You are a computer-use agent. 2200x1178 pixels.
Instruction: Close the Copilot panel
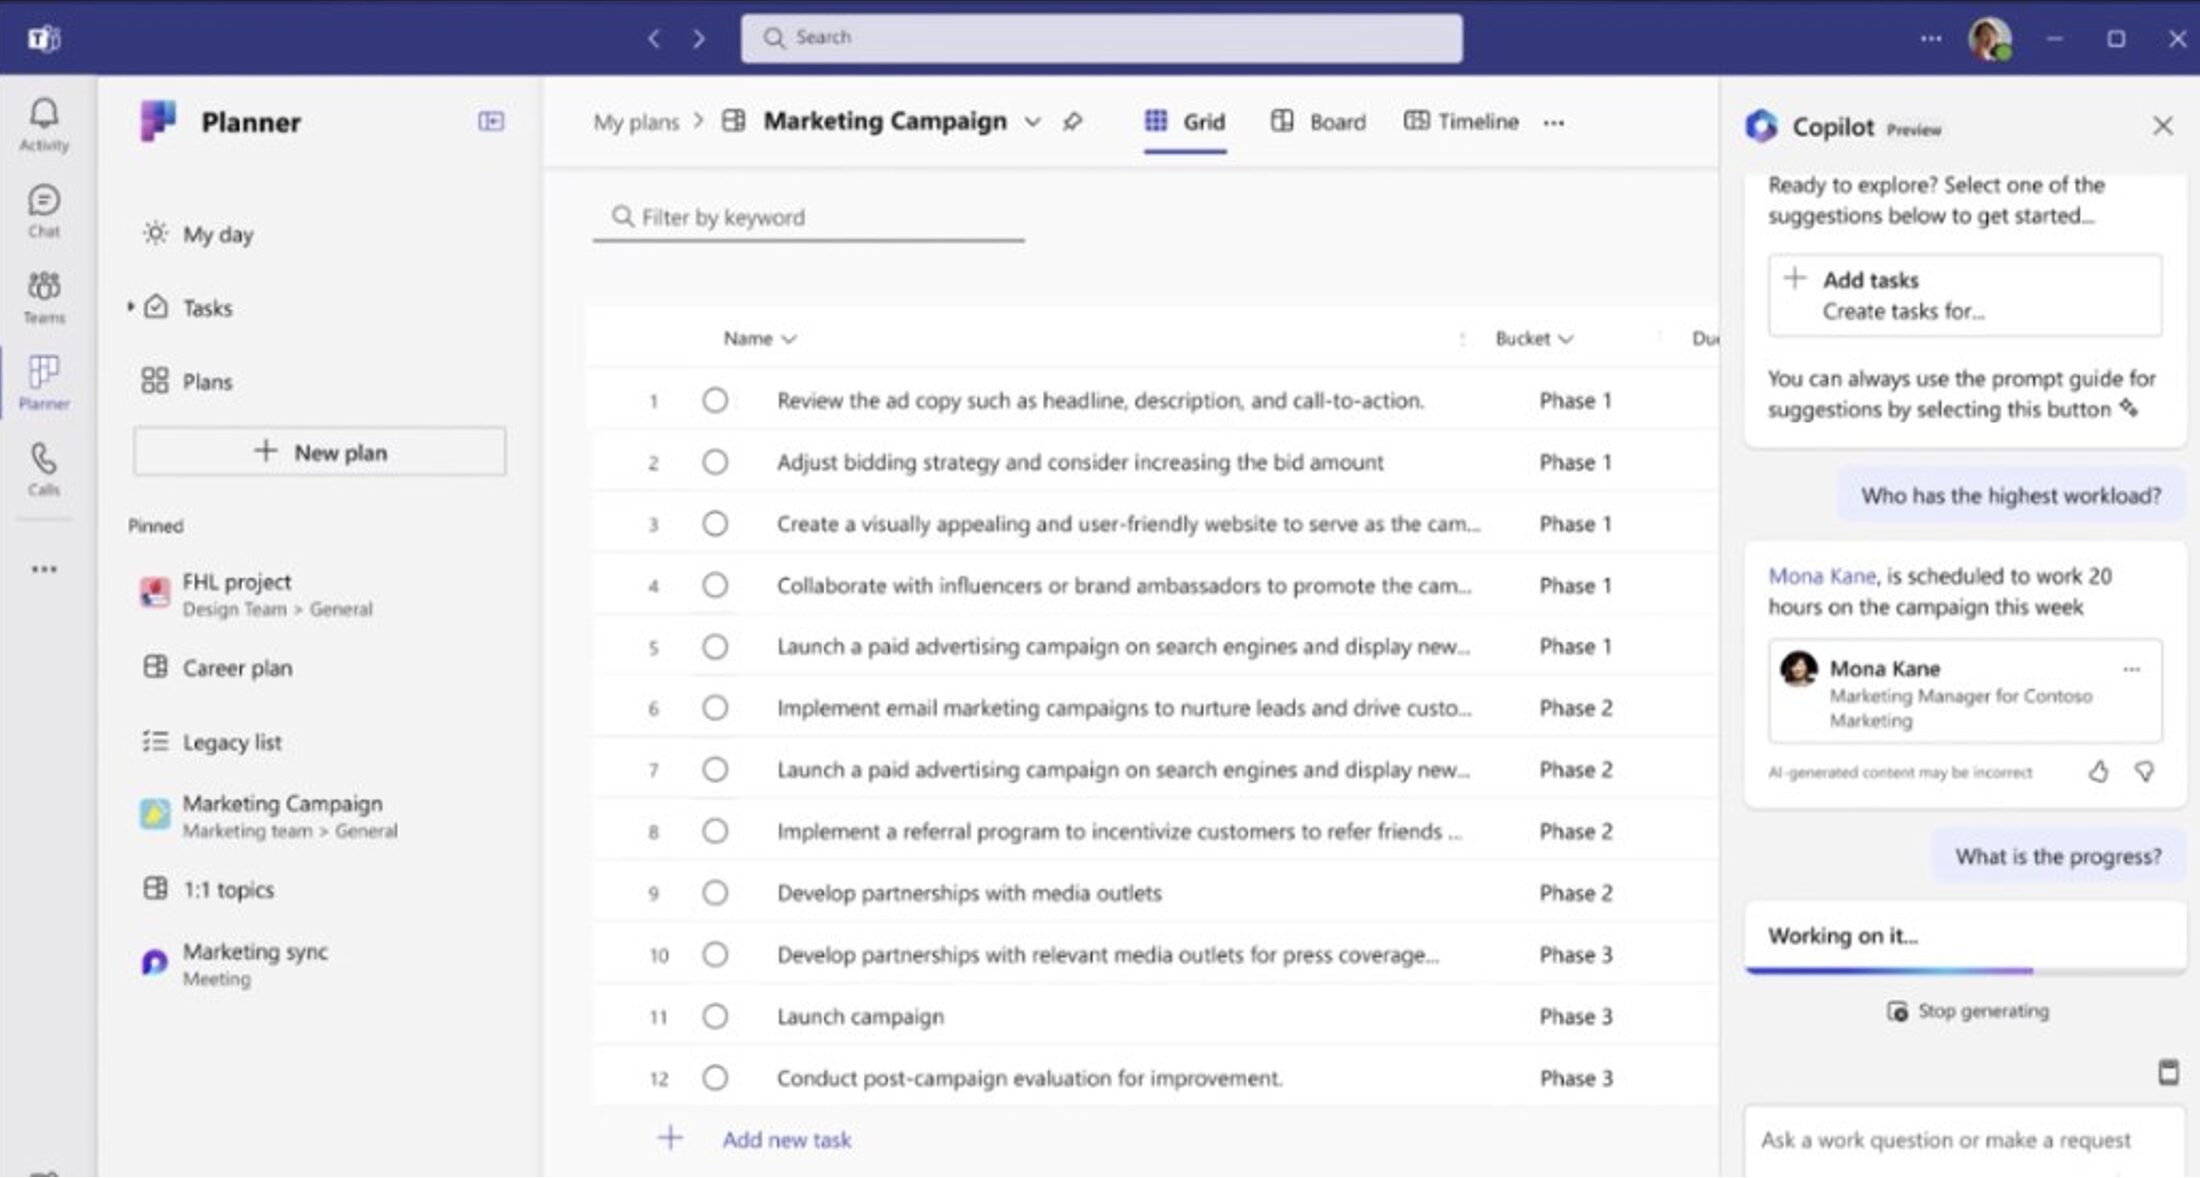pos(2163,126)
